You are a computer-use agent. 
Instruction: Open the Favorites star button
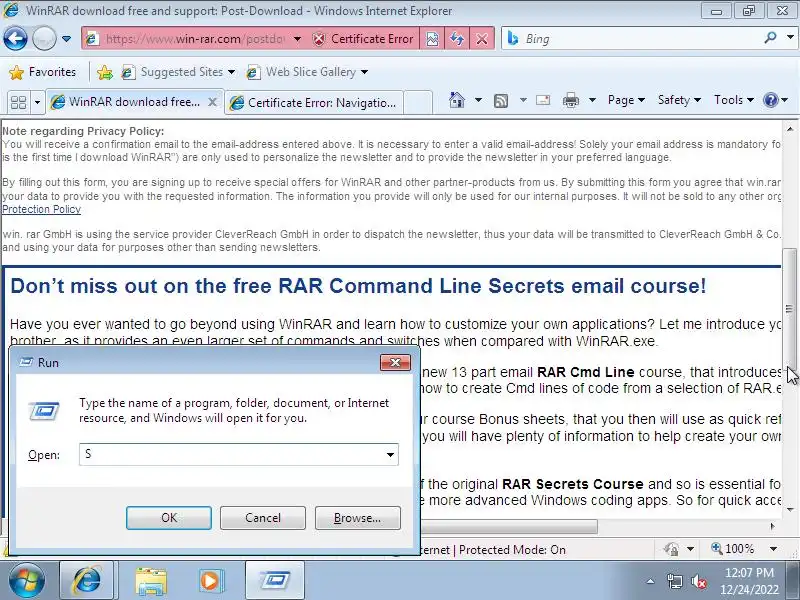[x=43, y=72]
